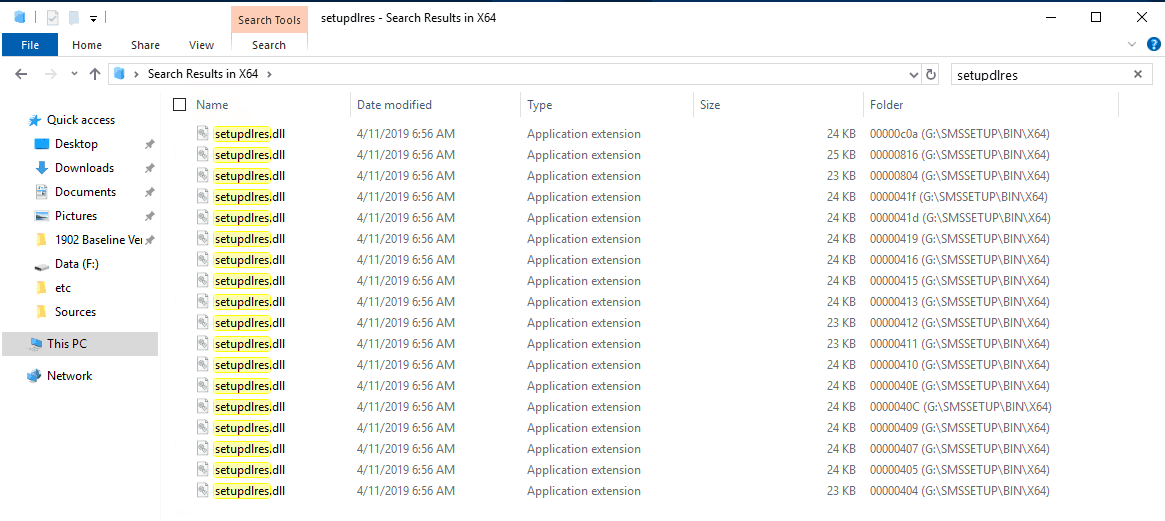
Task: Click the pin icon beside Pictures
Action: [149, 216]
